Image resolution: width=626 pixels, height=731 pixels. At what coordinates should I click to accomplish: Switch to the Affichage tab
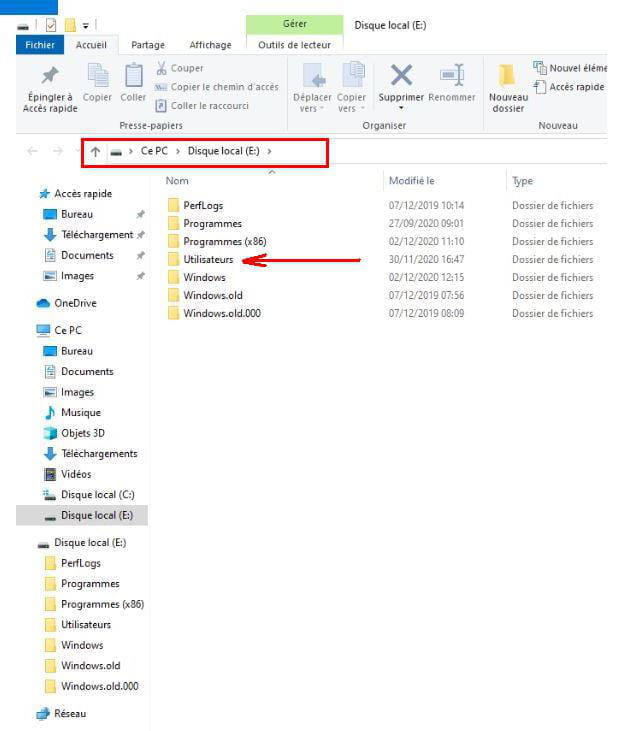pyautogui.click(x=210, y=45)
